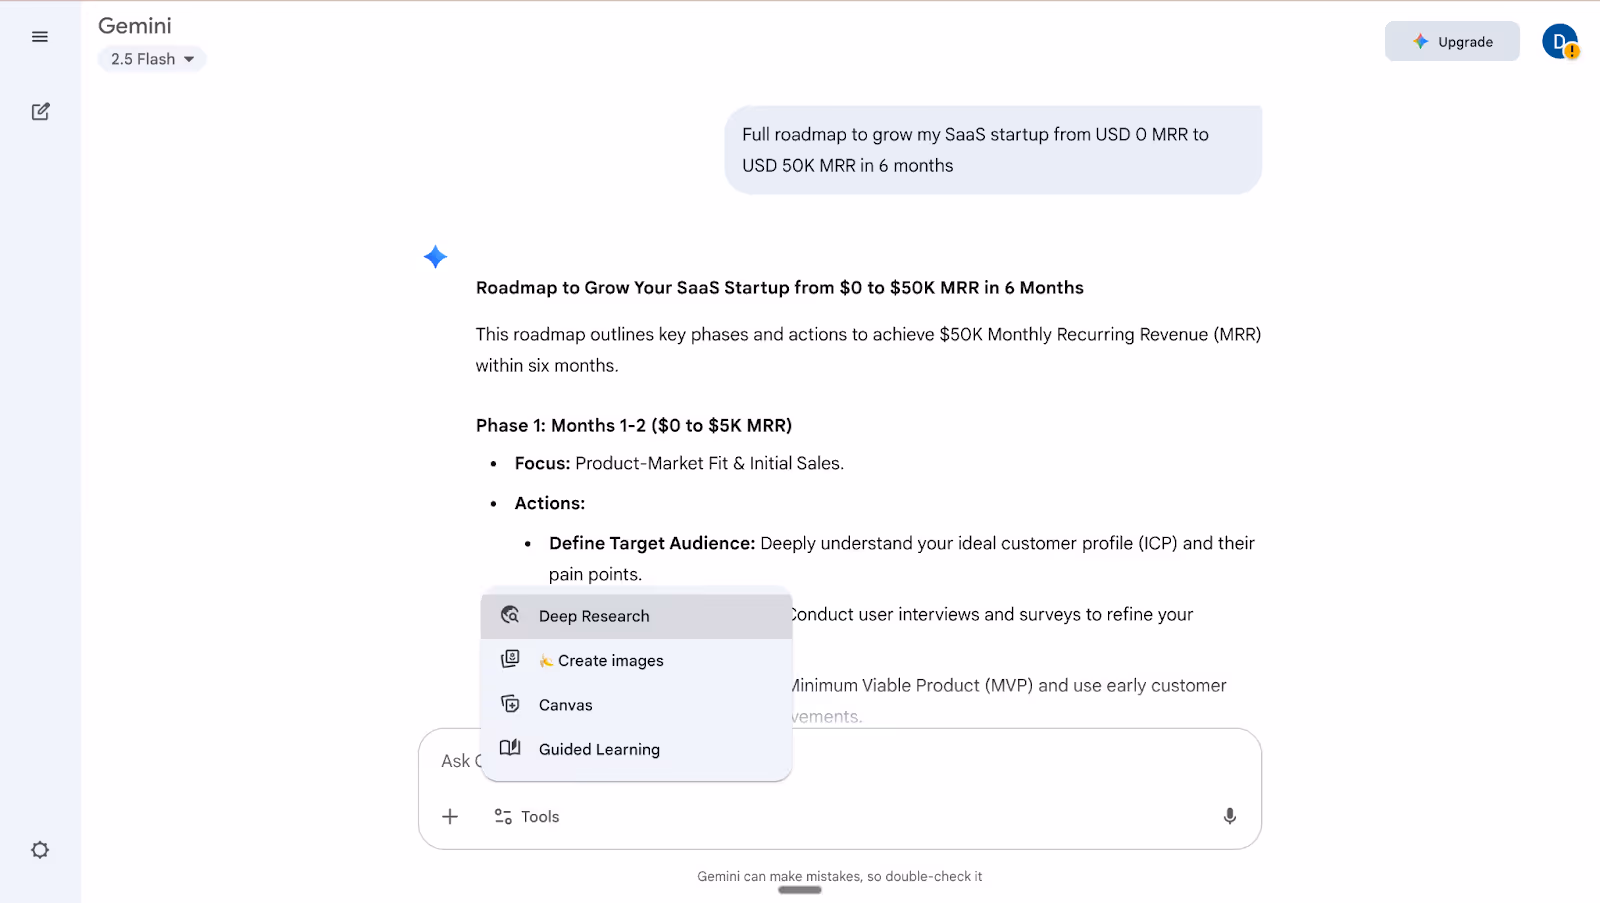Open the sidebar navigation menu

(x=39, y=36)
